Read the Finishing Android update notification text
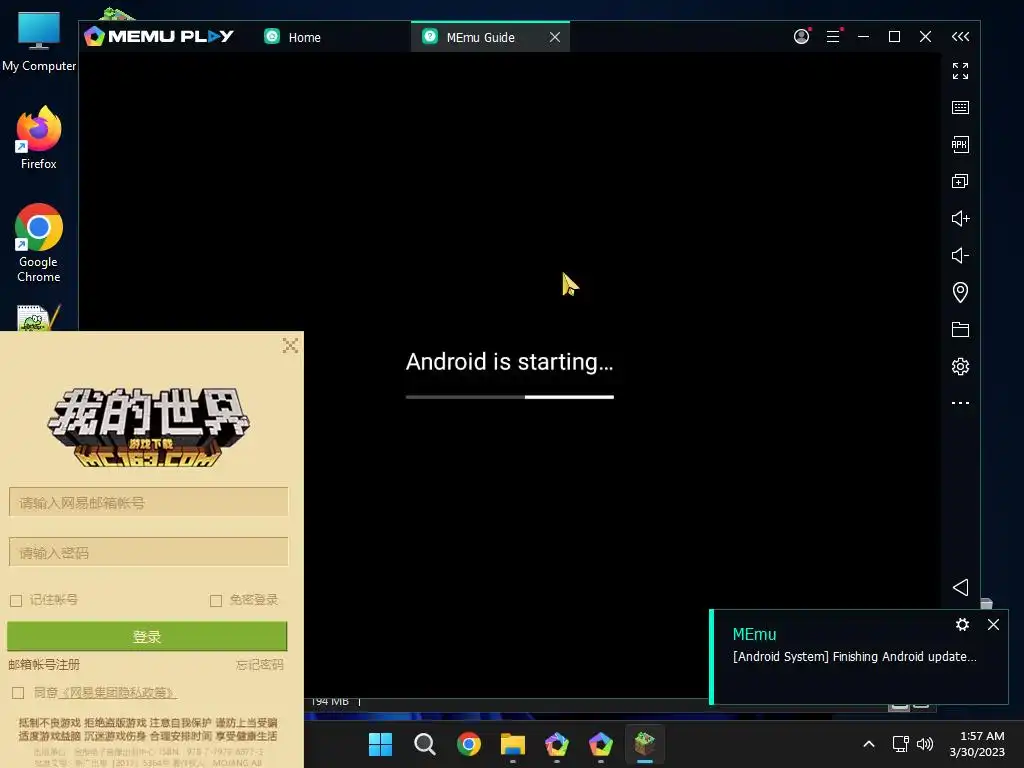Viewport: 1024px width, 768px height. [x=854, y=656]
